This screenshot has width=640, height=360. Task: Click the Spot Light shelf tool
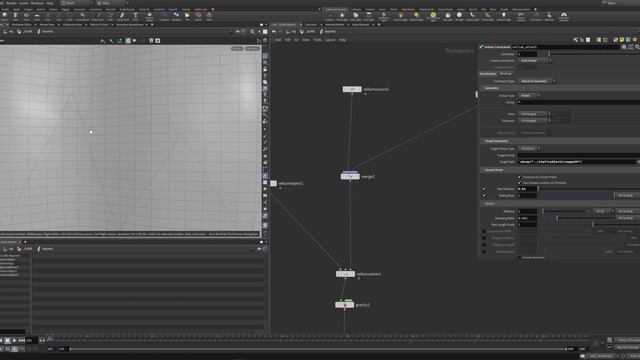tap(356, 16)
